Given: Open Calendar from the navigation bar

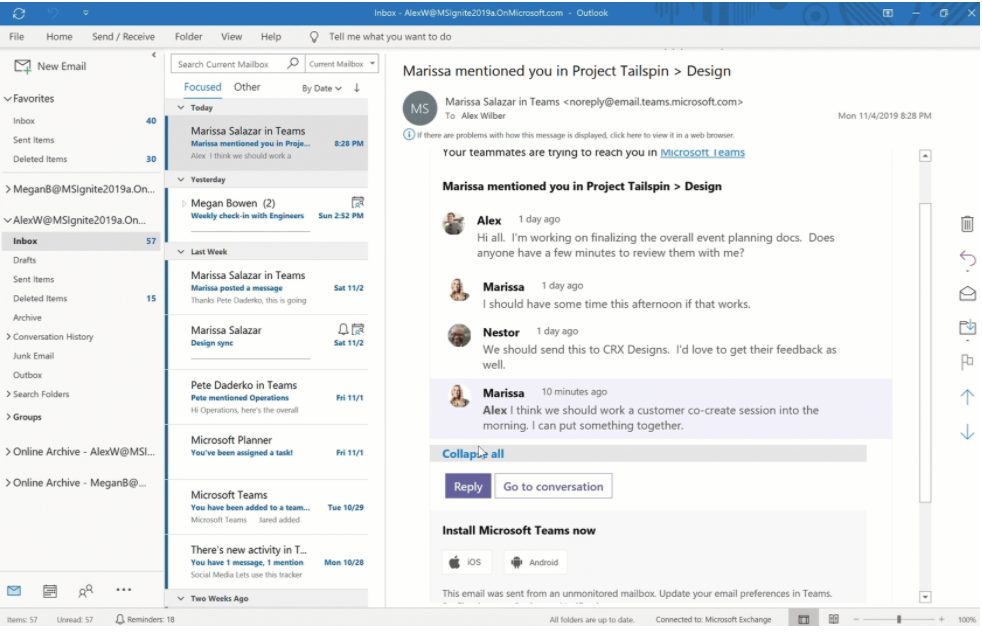Looking at the screenshot, I should (50, 591).
